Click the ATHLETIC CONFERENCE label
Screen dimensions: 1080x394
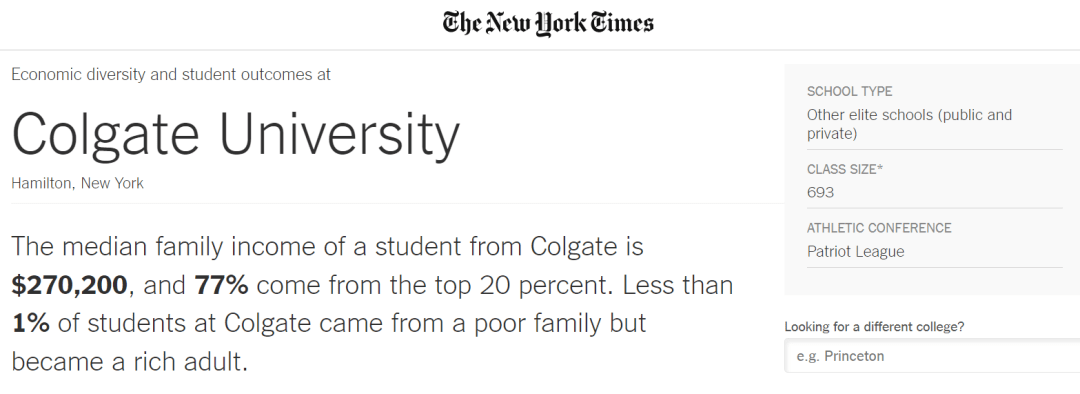click(879, 228)
